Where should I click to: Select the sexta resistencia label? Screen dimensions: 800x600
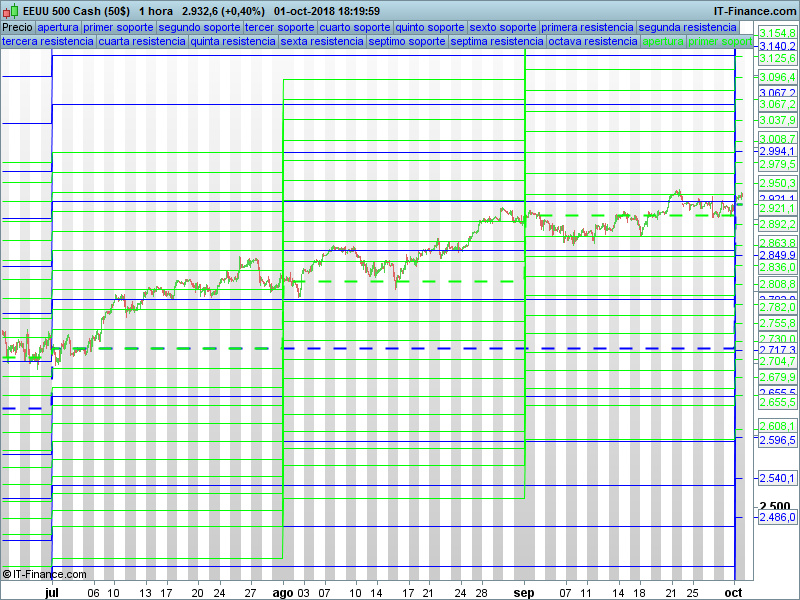322,41
